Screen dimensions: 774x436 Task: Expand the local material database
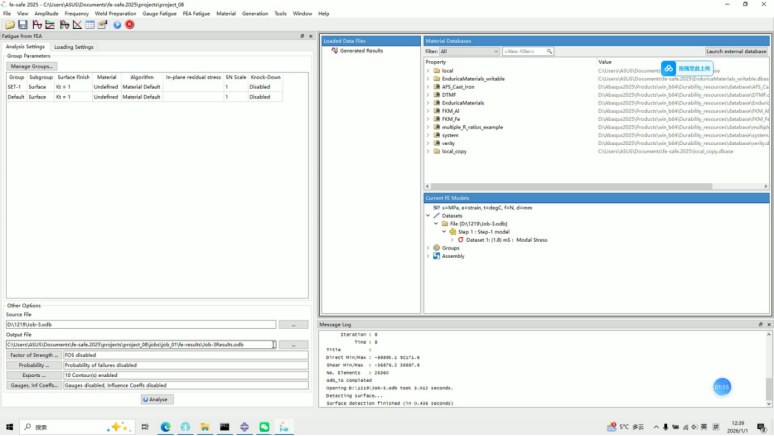[x=428, y=71]
